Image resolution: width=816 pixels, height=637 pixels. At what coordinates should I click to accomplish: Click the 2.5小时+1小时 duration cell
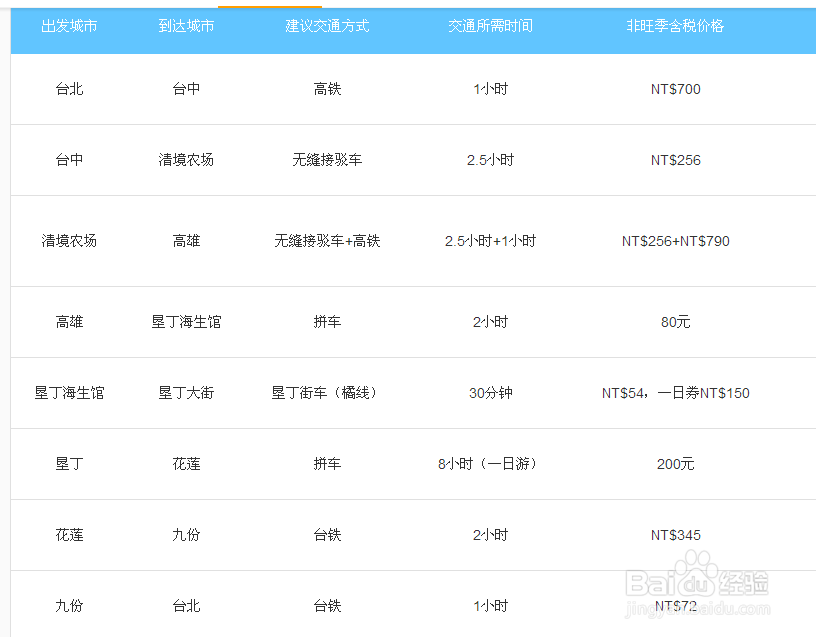490,241
